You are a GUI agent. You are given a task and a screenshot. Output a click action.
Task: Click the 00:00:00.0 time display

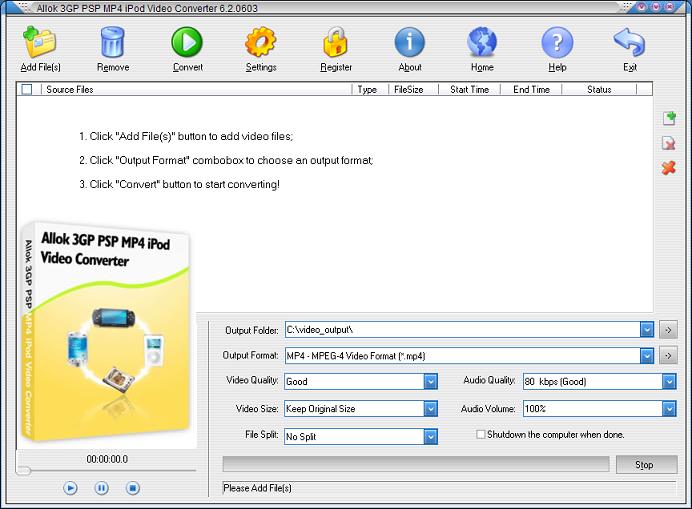click(x=107, y=459)
